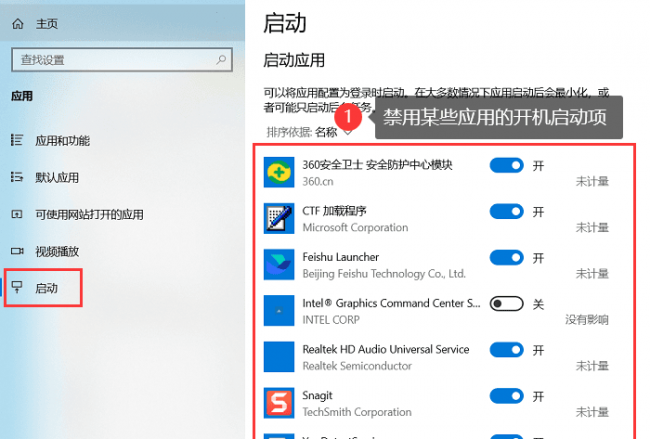650x439 pixels.
Task: Click the Snagit name text
Action: [x=317, y=396]
